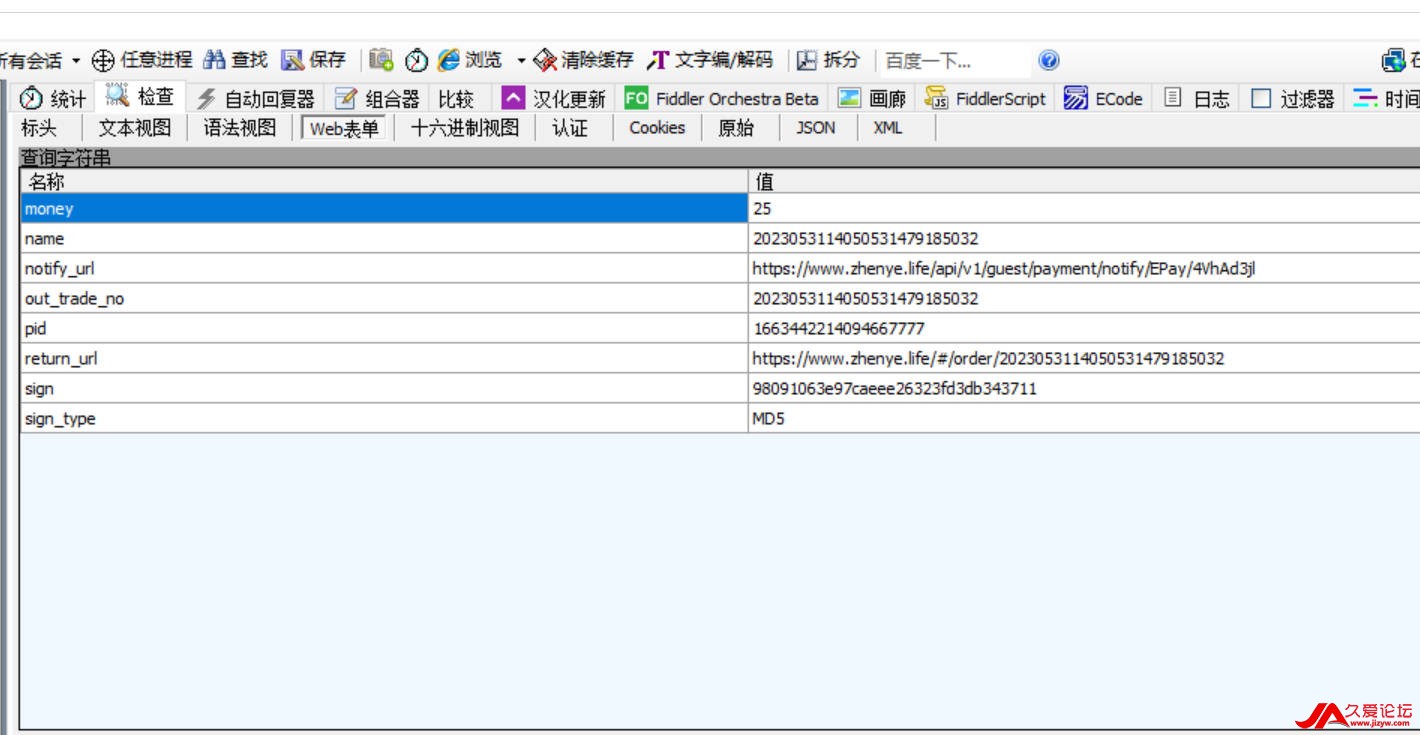The image size is (1420, 735).
Task: Open the ECode tab
Action: [x=1103, y=98]
